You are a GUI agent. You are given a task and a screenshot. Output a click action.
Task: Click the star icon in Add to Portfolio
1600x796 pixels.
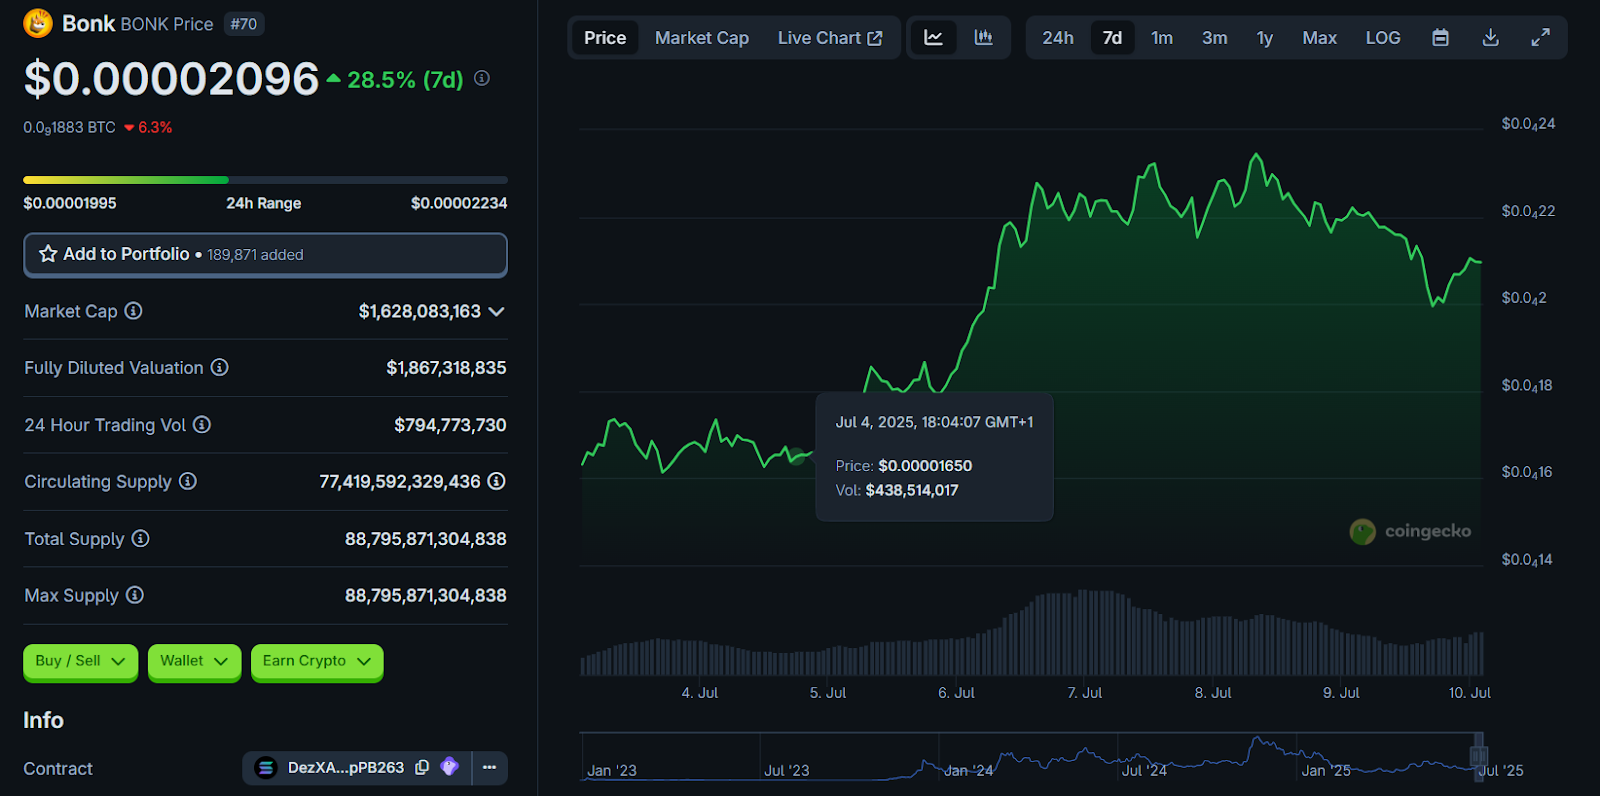point(48,254)
